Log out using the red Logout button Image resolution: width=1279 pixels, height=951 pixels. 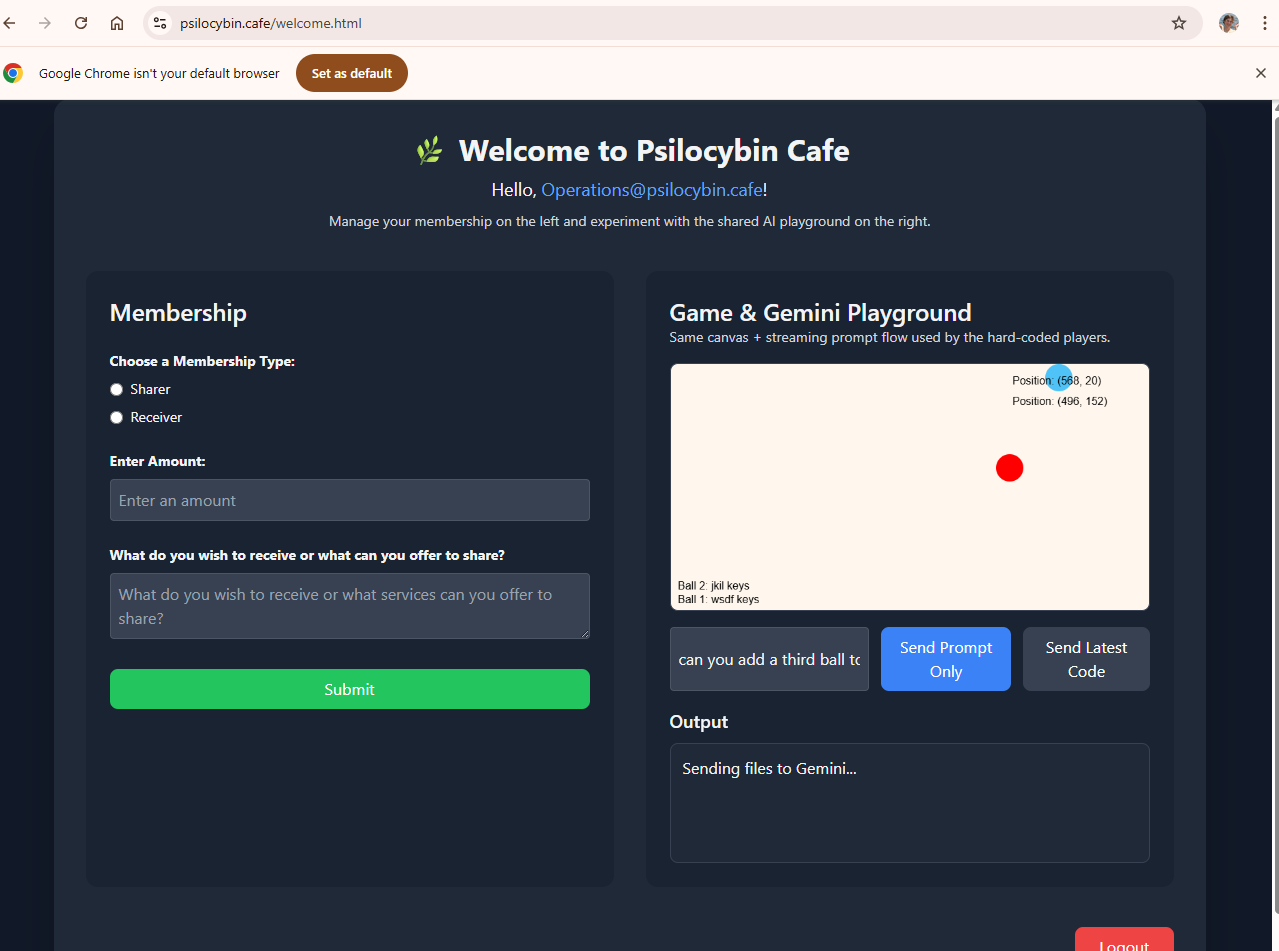click(1123, 941)
